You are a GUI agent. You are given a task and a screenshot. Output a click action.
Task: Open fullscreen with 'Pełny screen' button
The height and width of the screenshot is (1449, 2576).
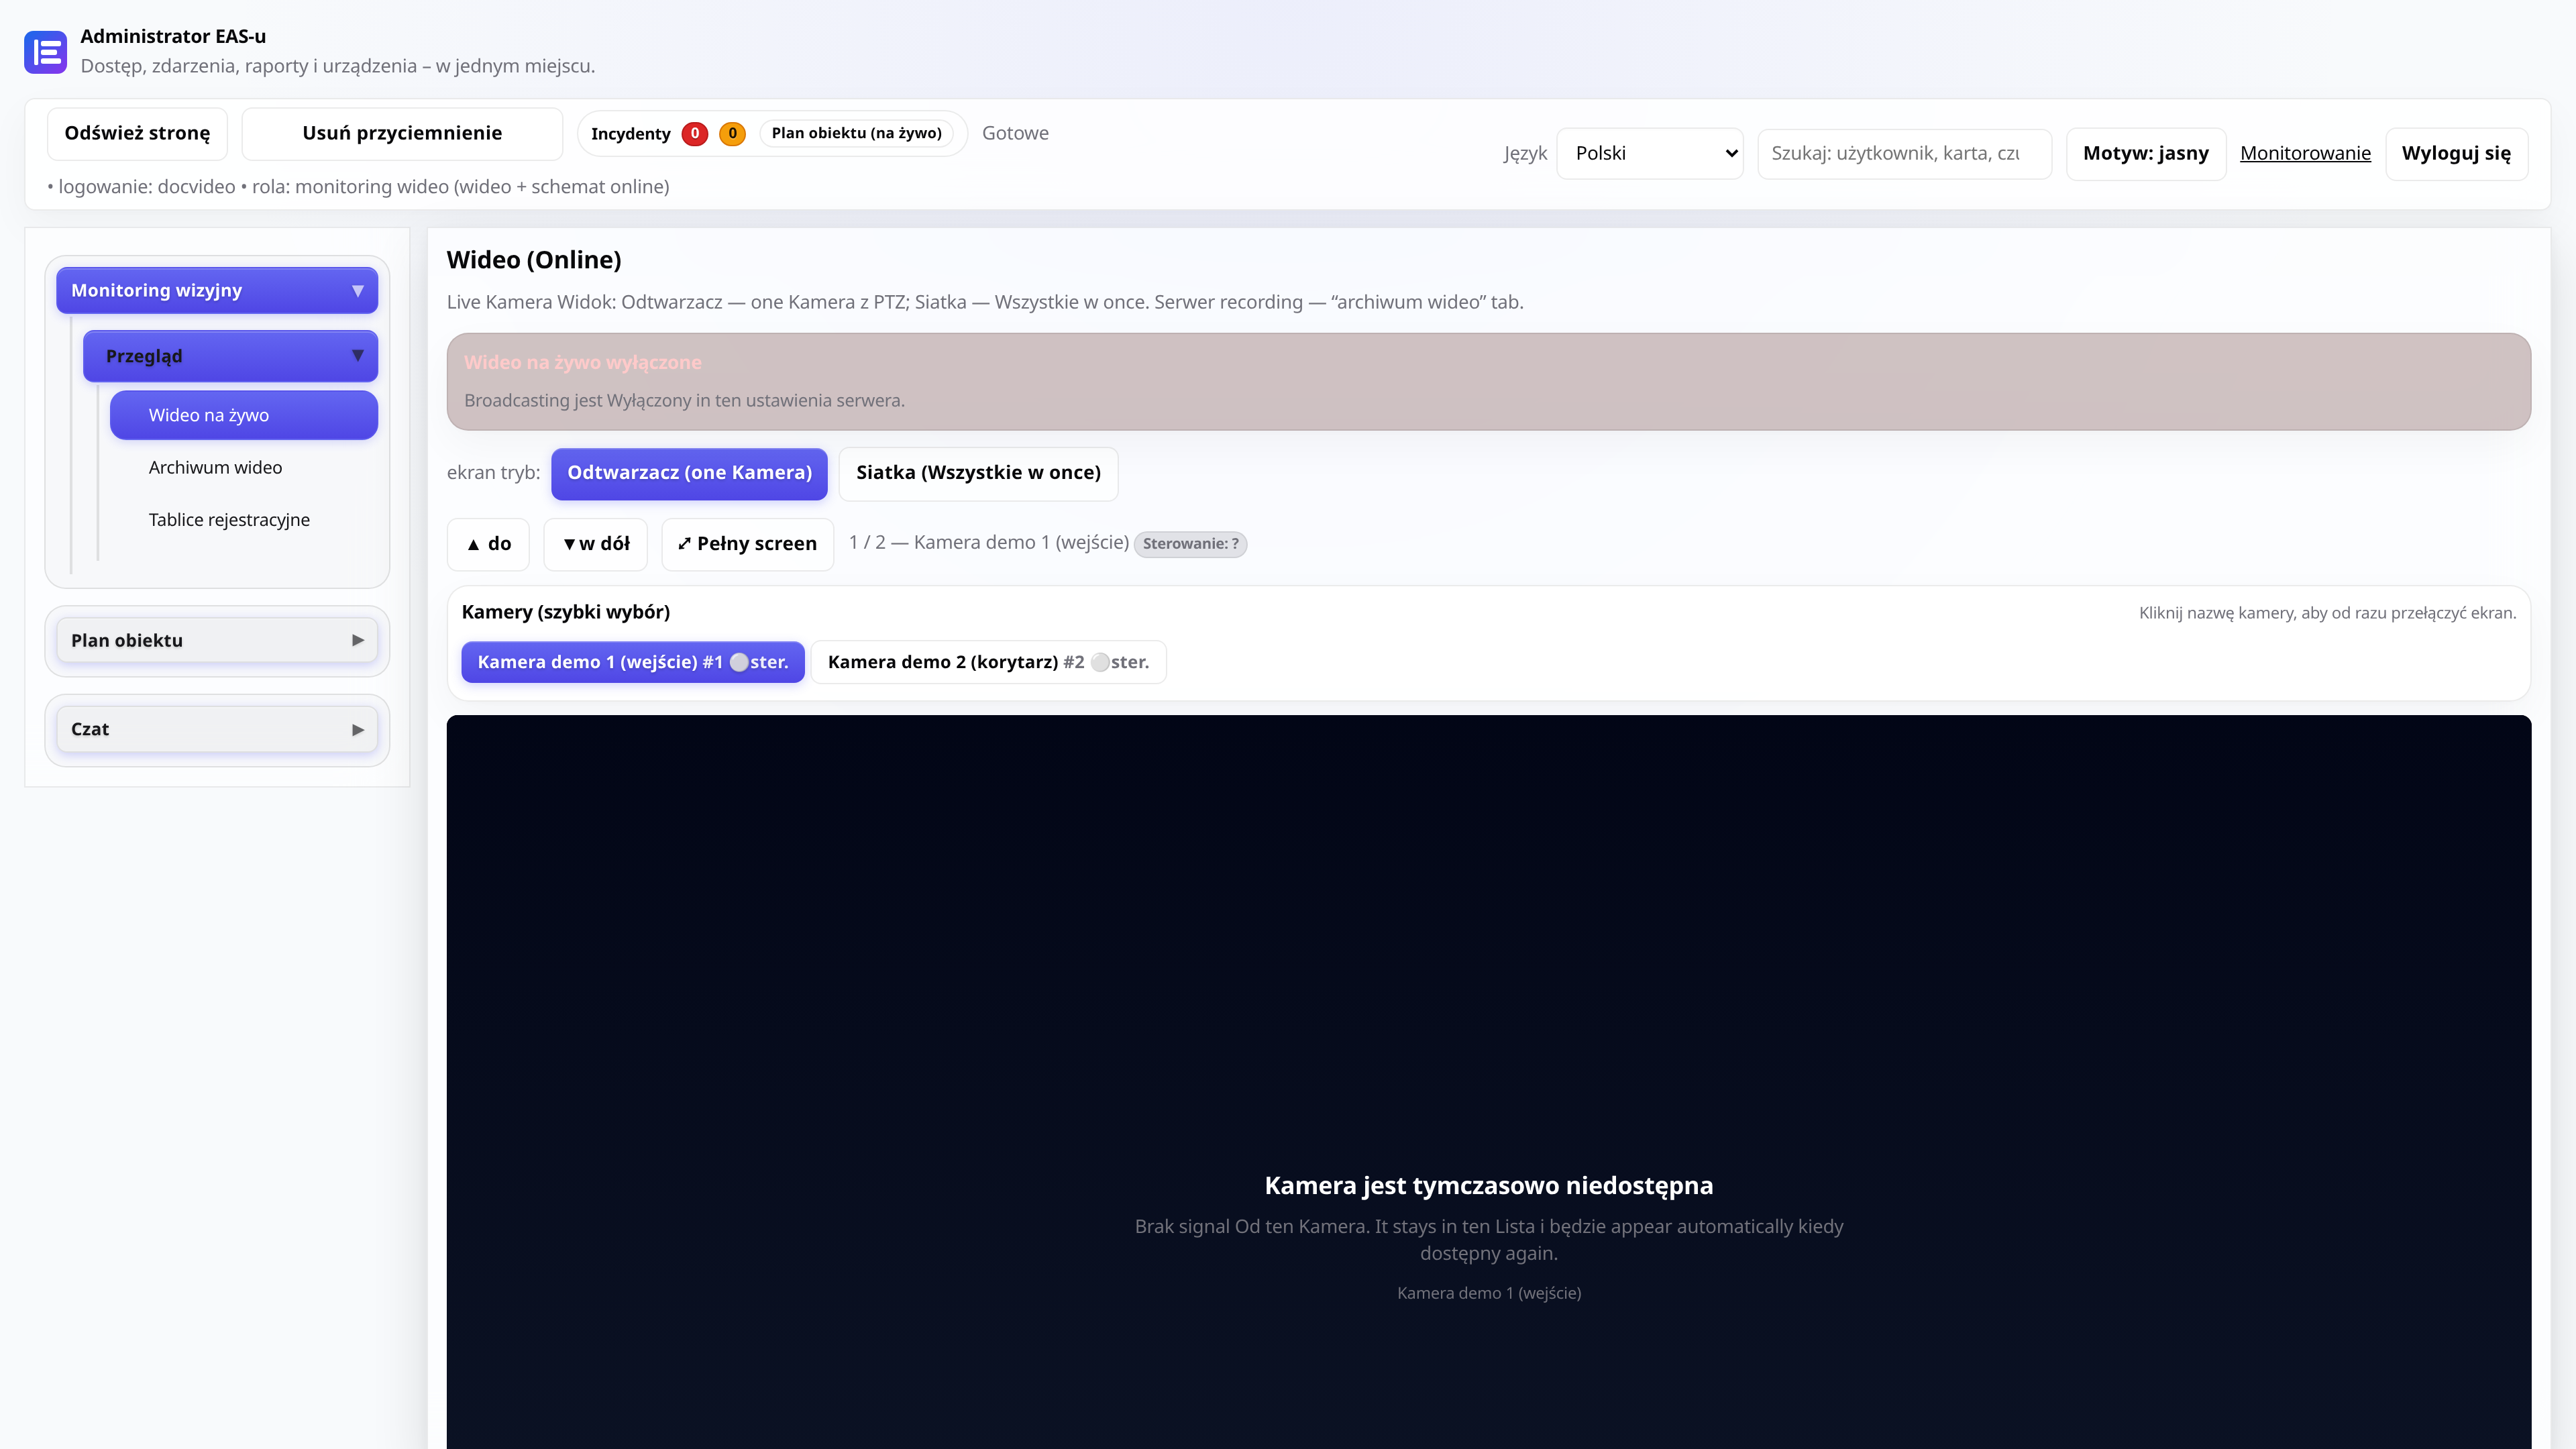pyautogui.click(x=748, y=544)
